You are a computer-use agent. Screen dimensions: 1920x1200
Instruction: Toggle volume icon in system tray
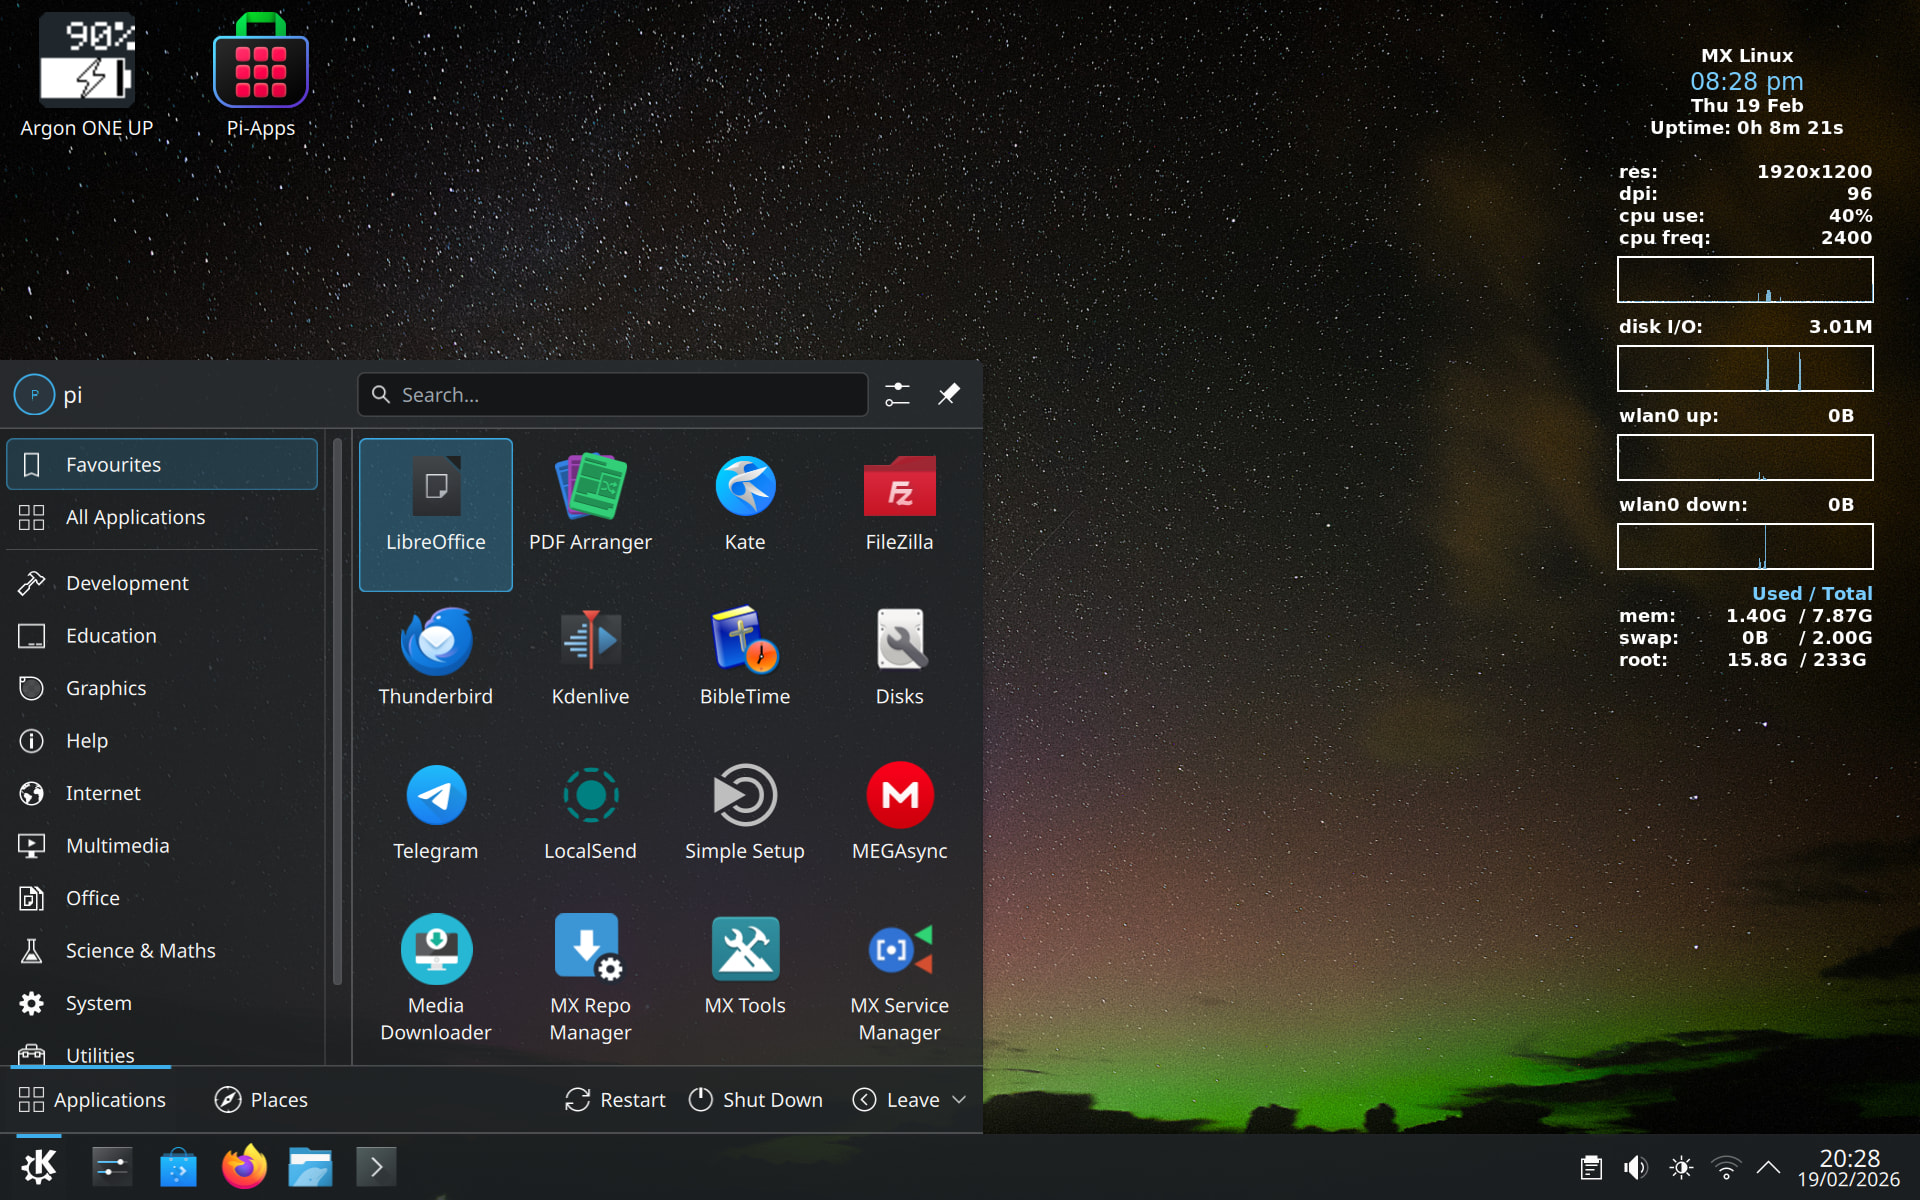[x=1635, y=1167]
